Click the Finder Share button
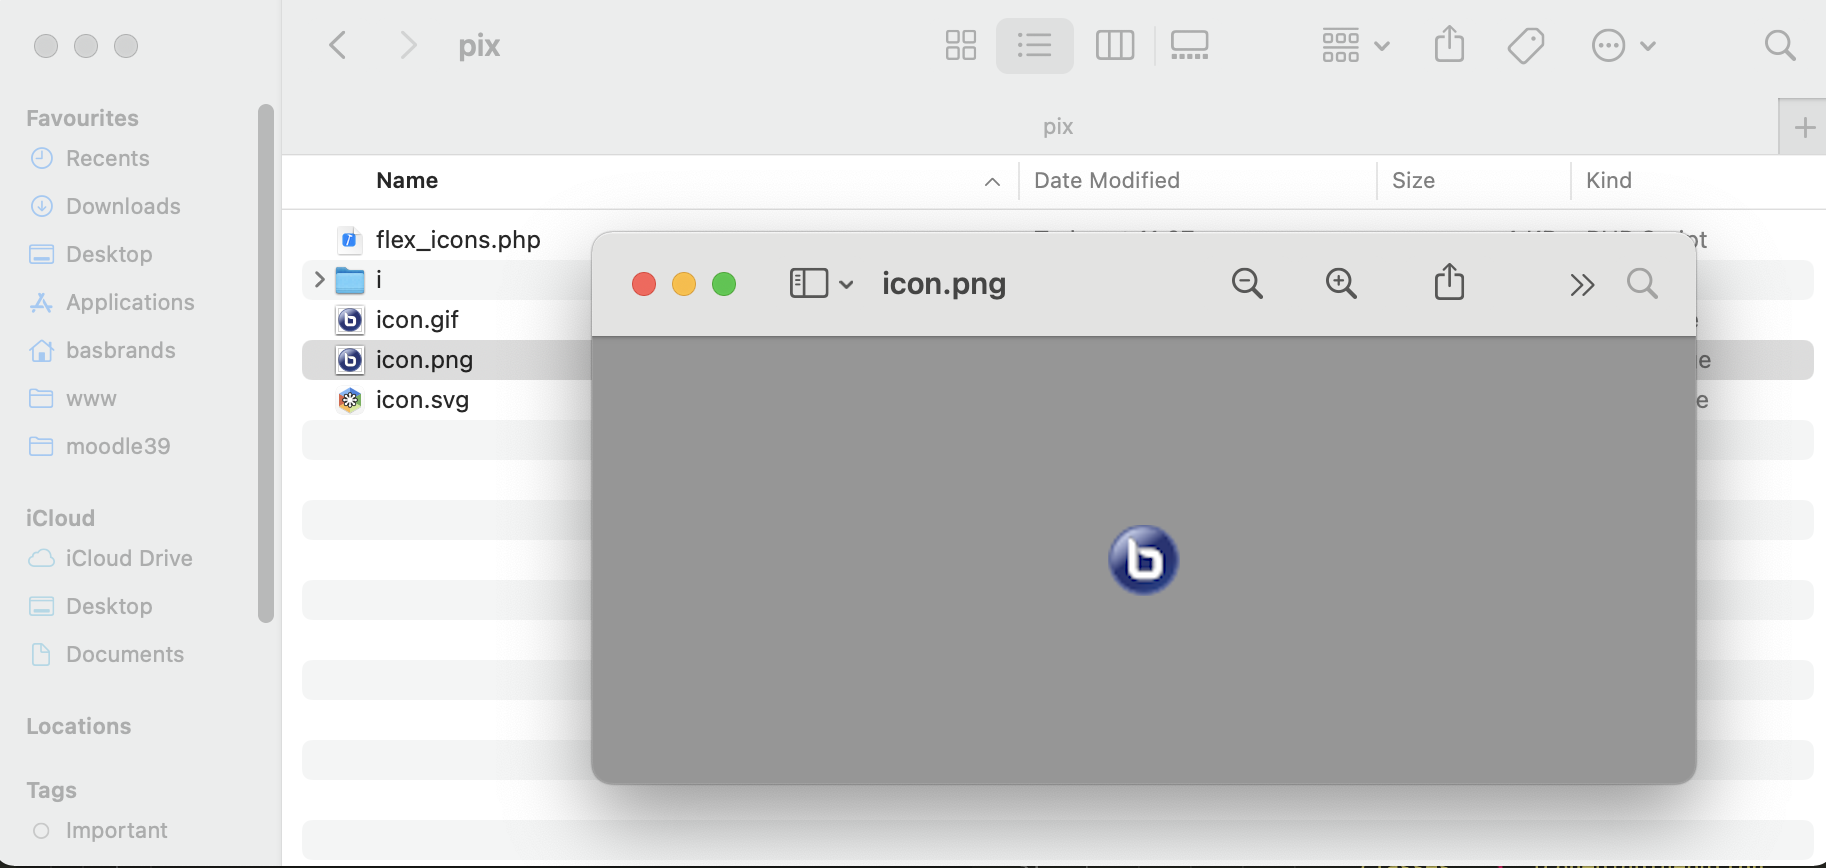The image size is (1826, 868). click(1449, 44)
